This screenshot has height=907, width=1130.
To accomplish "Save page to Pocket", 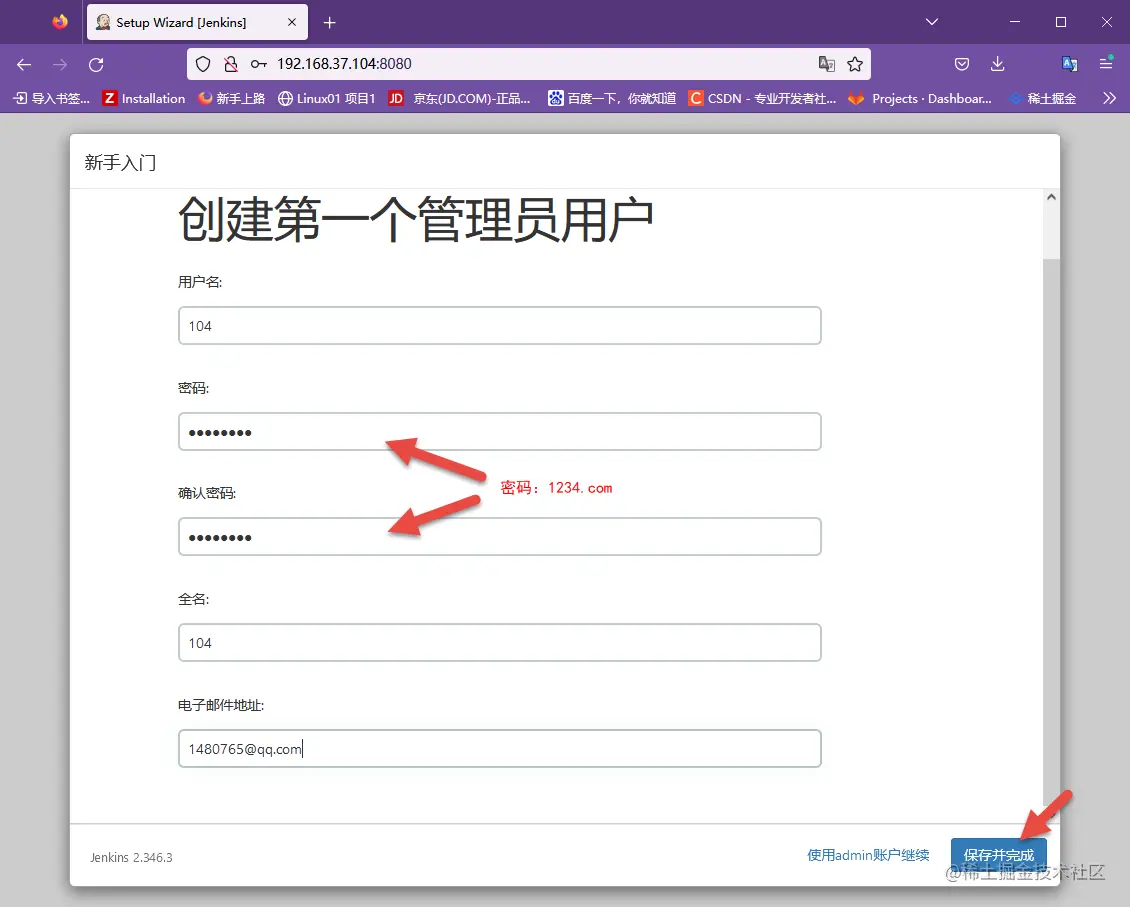I will pyautogui.click(x=961, y=64).
